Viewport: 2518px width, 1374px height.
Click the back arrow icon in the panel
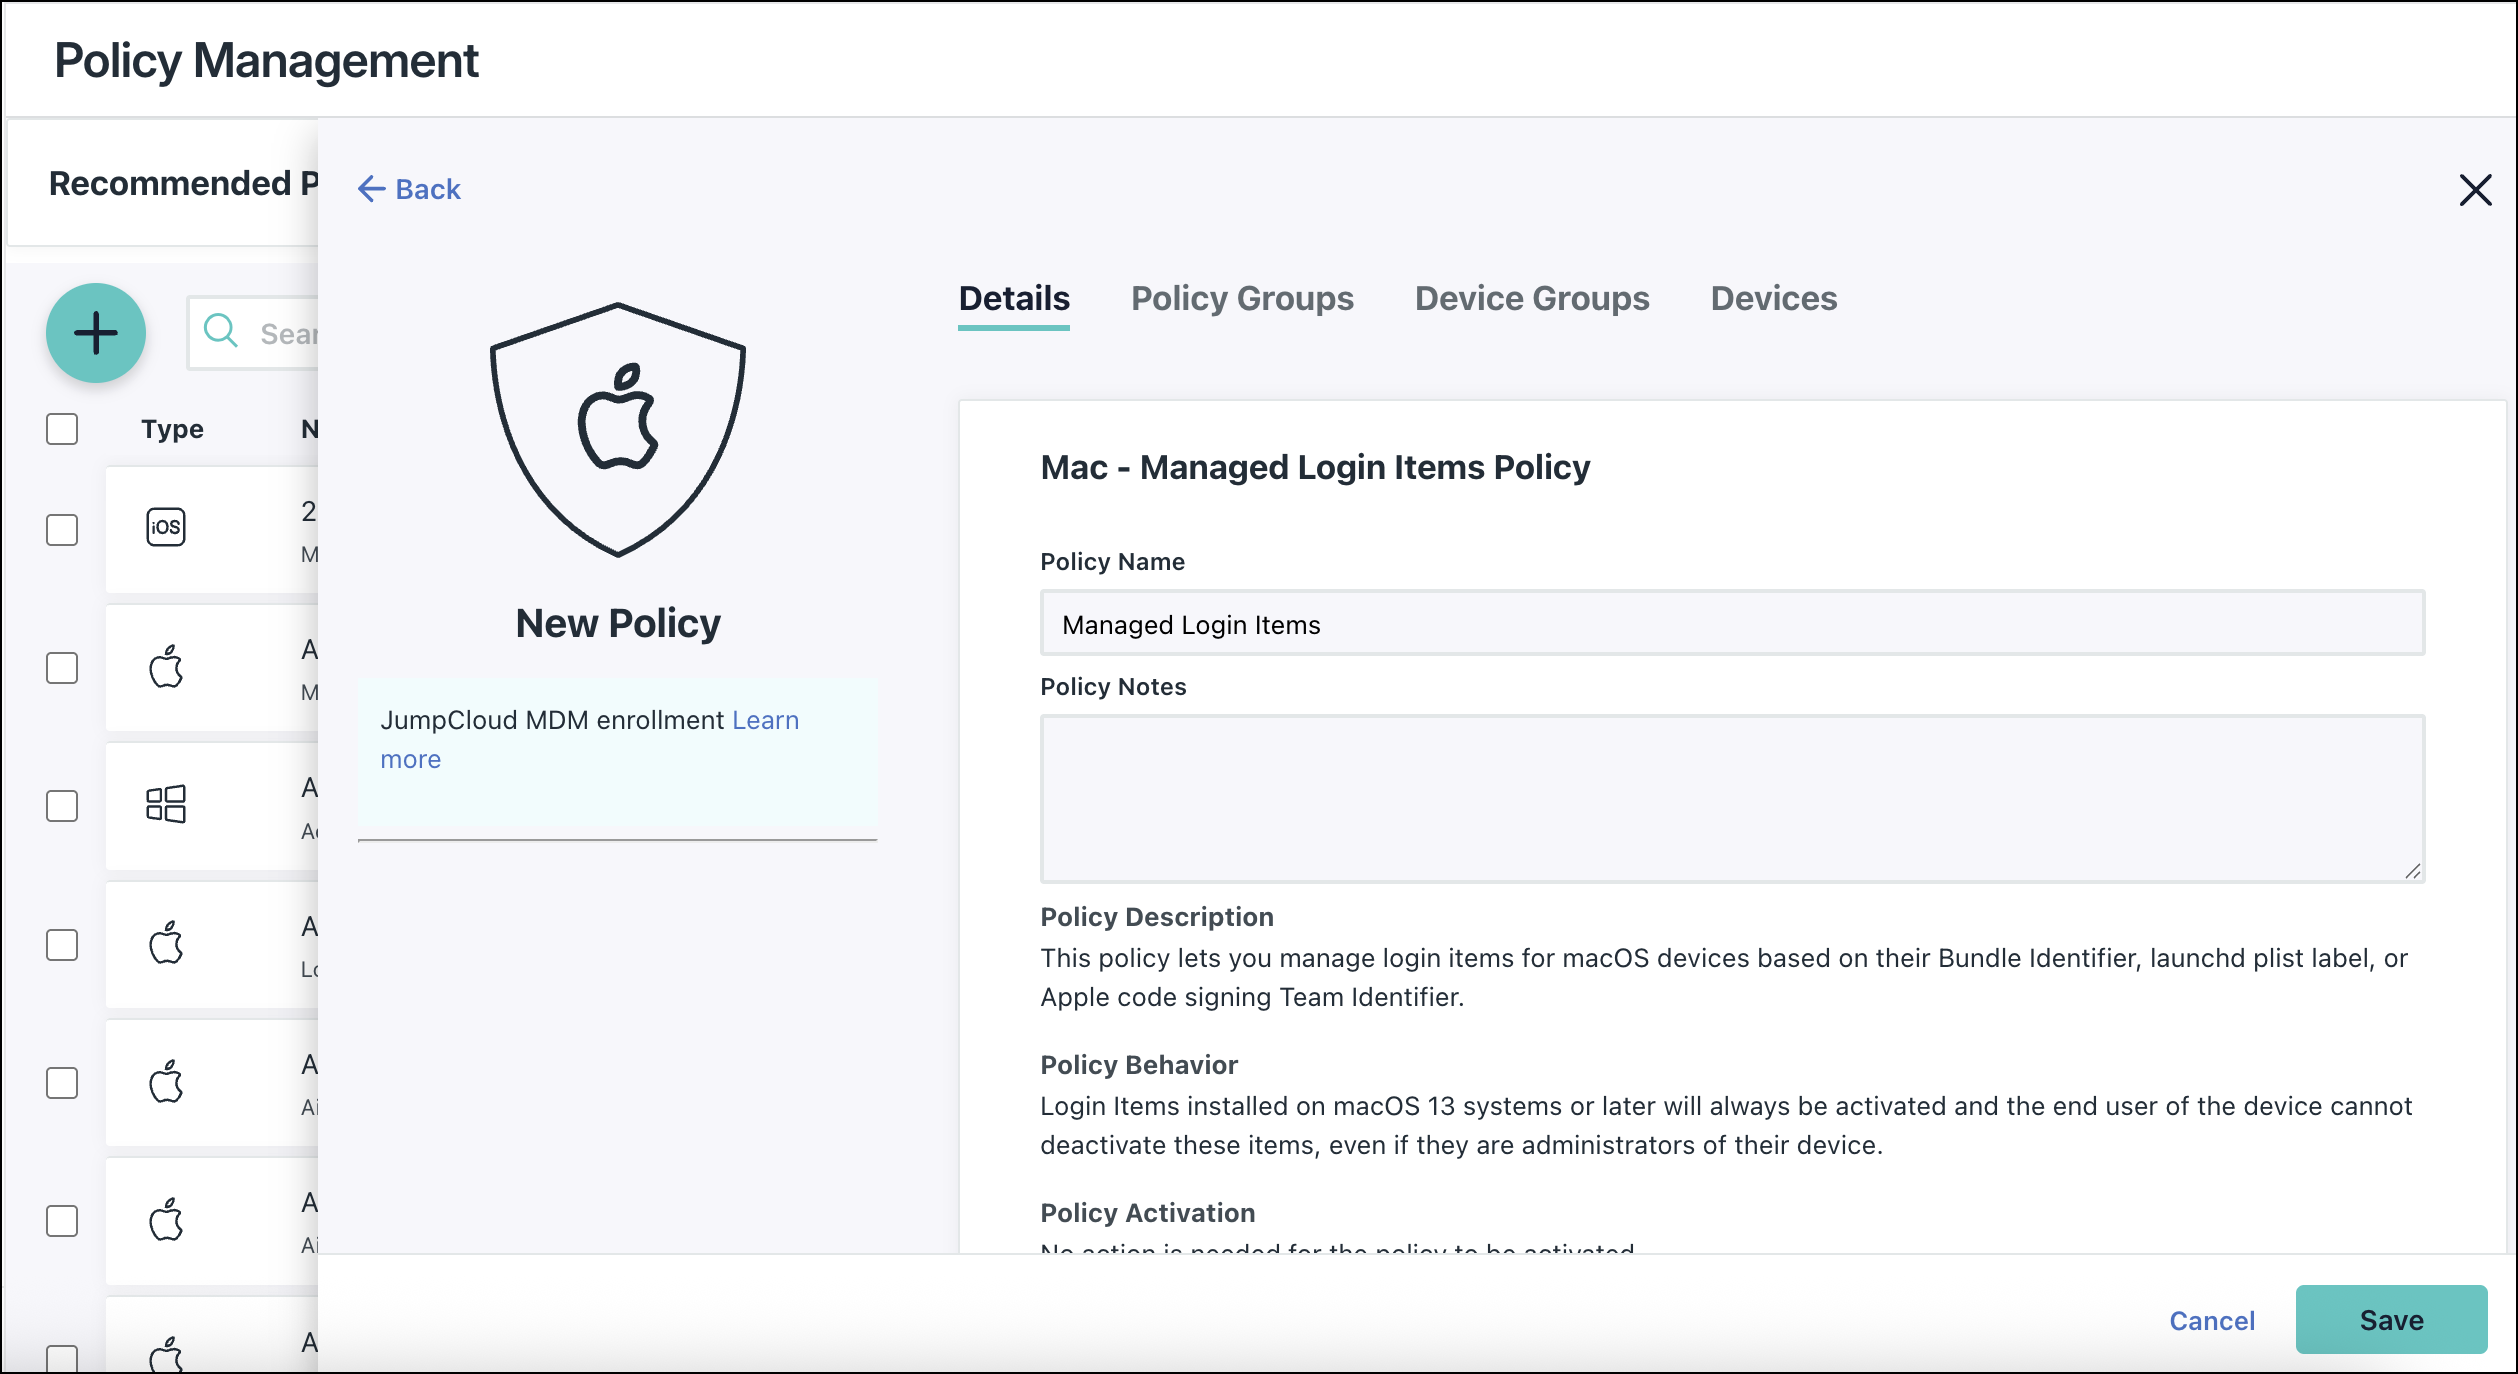point(372,188)
